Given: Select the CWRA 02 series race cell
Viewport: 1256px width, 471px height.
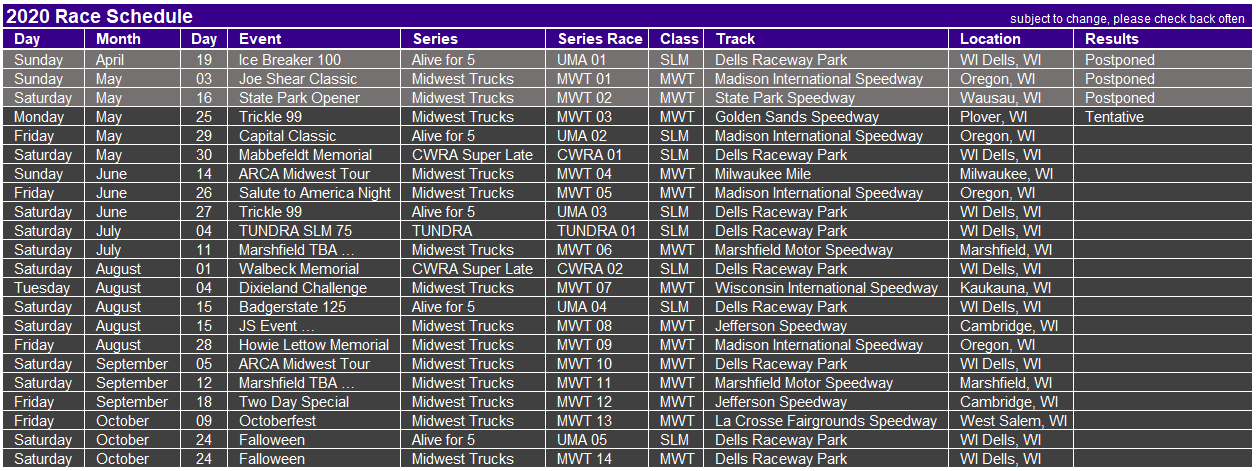Looking at the screenshot, I should [599, 269].
